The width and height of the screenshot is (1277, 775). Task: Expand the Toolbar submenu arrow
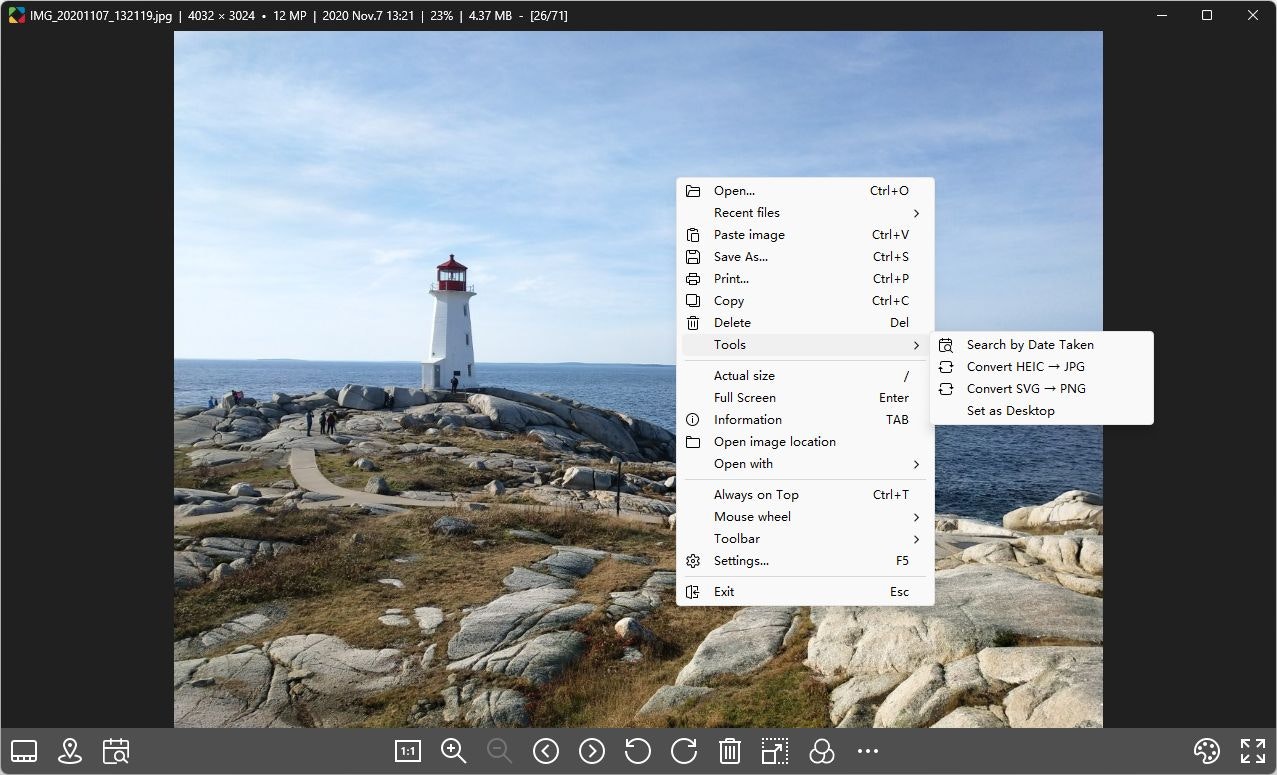(916, 539)
